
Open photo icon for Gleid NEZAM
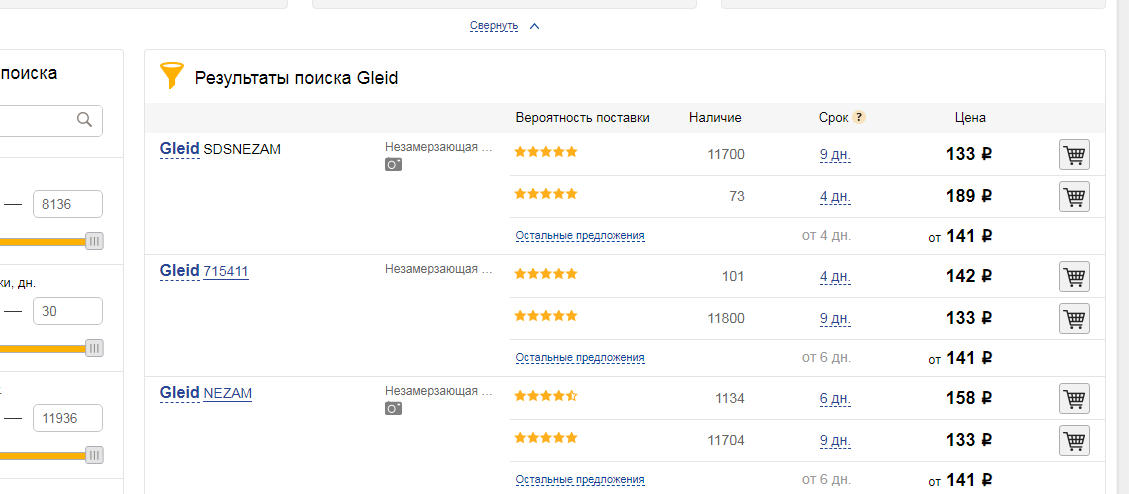tap(393, 408)
